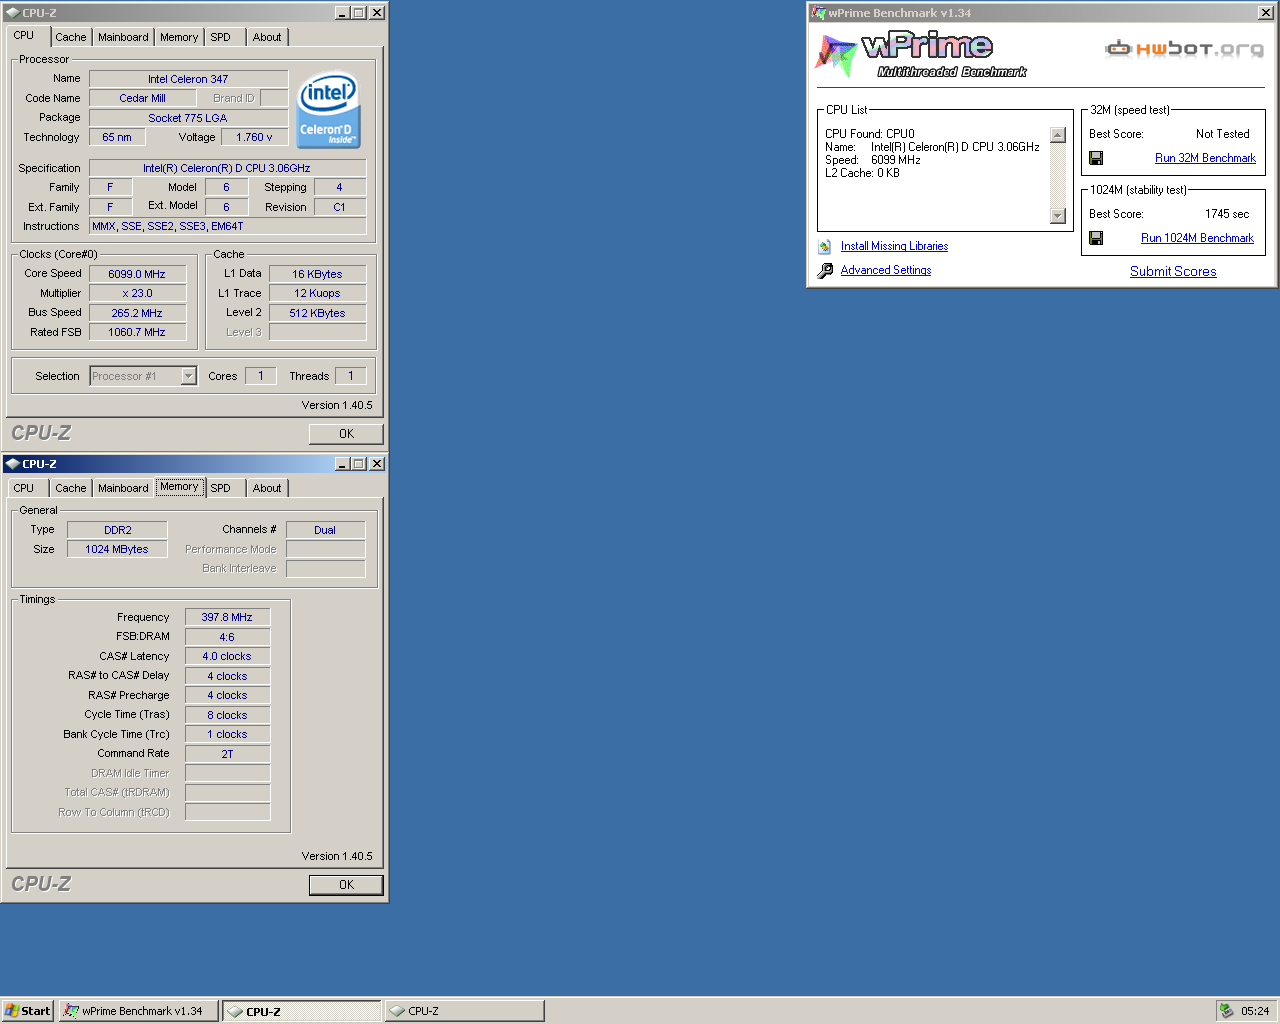Viewport: 1280px width, 1024px height.
Task: Click CPU List scrollbar down arrow
Action: point(1058,216)
